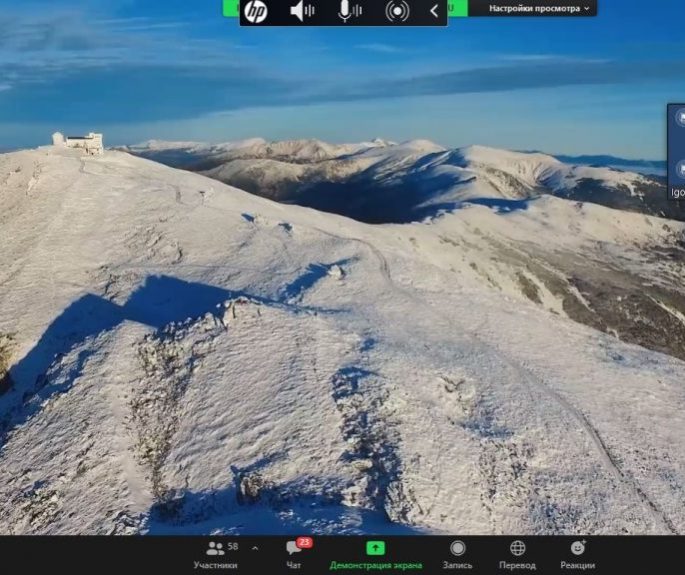Image resolution: width=685 pixels, height=575 pixels.
Task: Expand the caret next to Участники
Action: (x=255, y=548)
